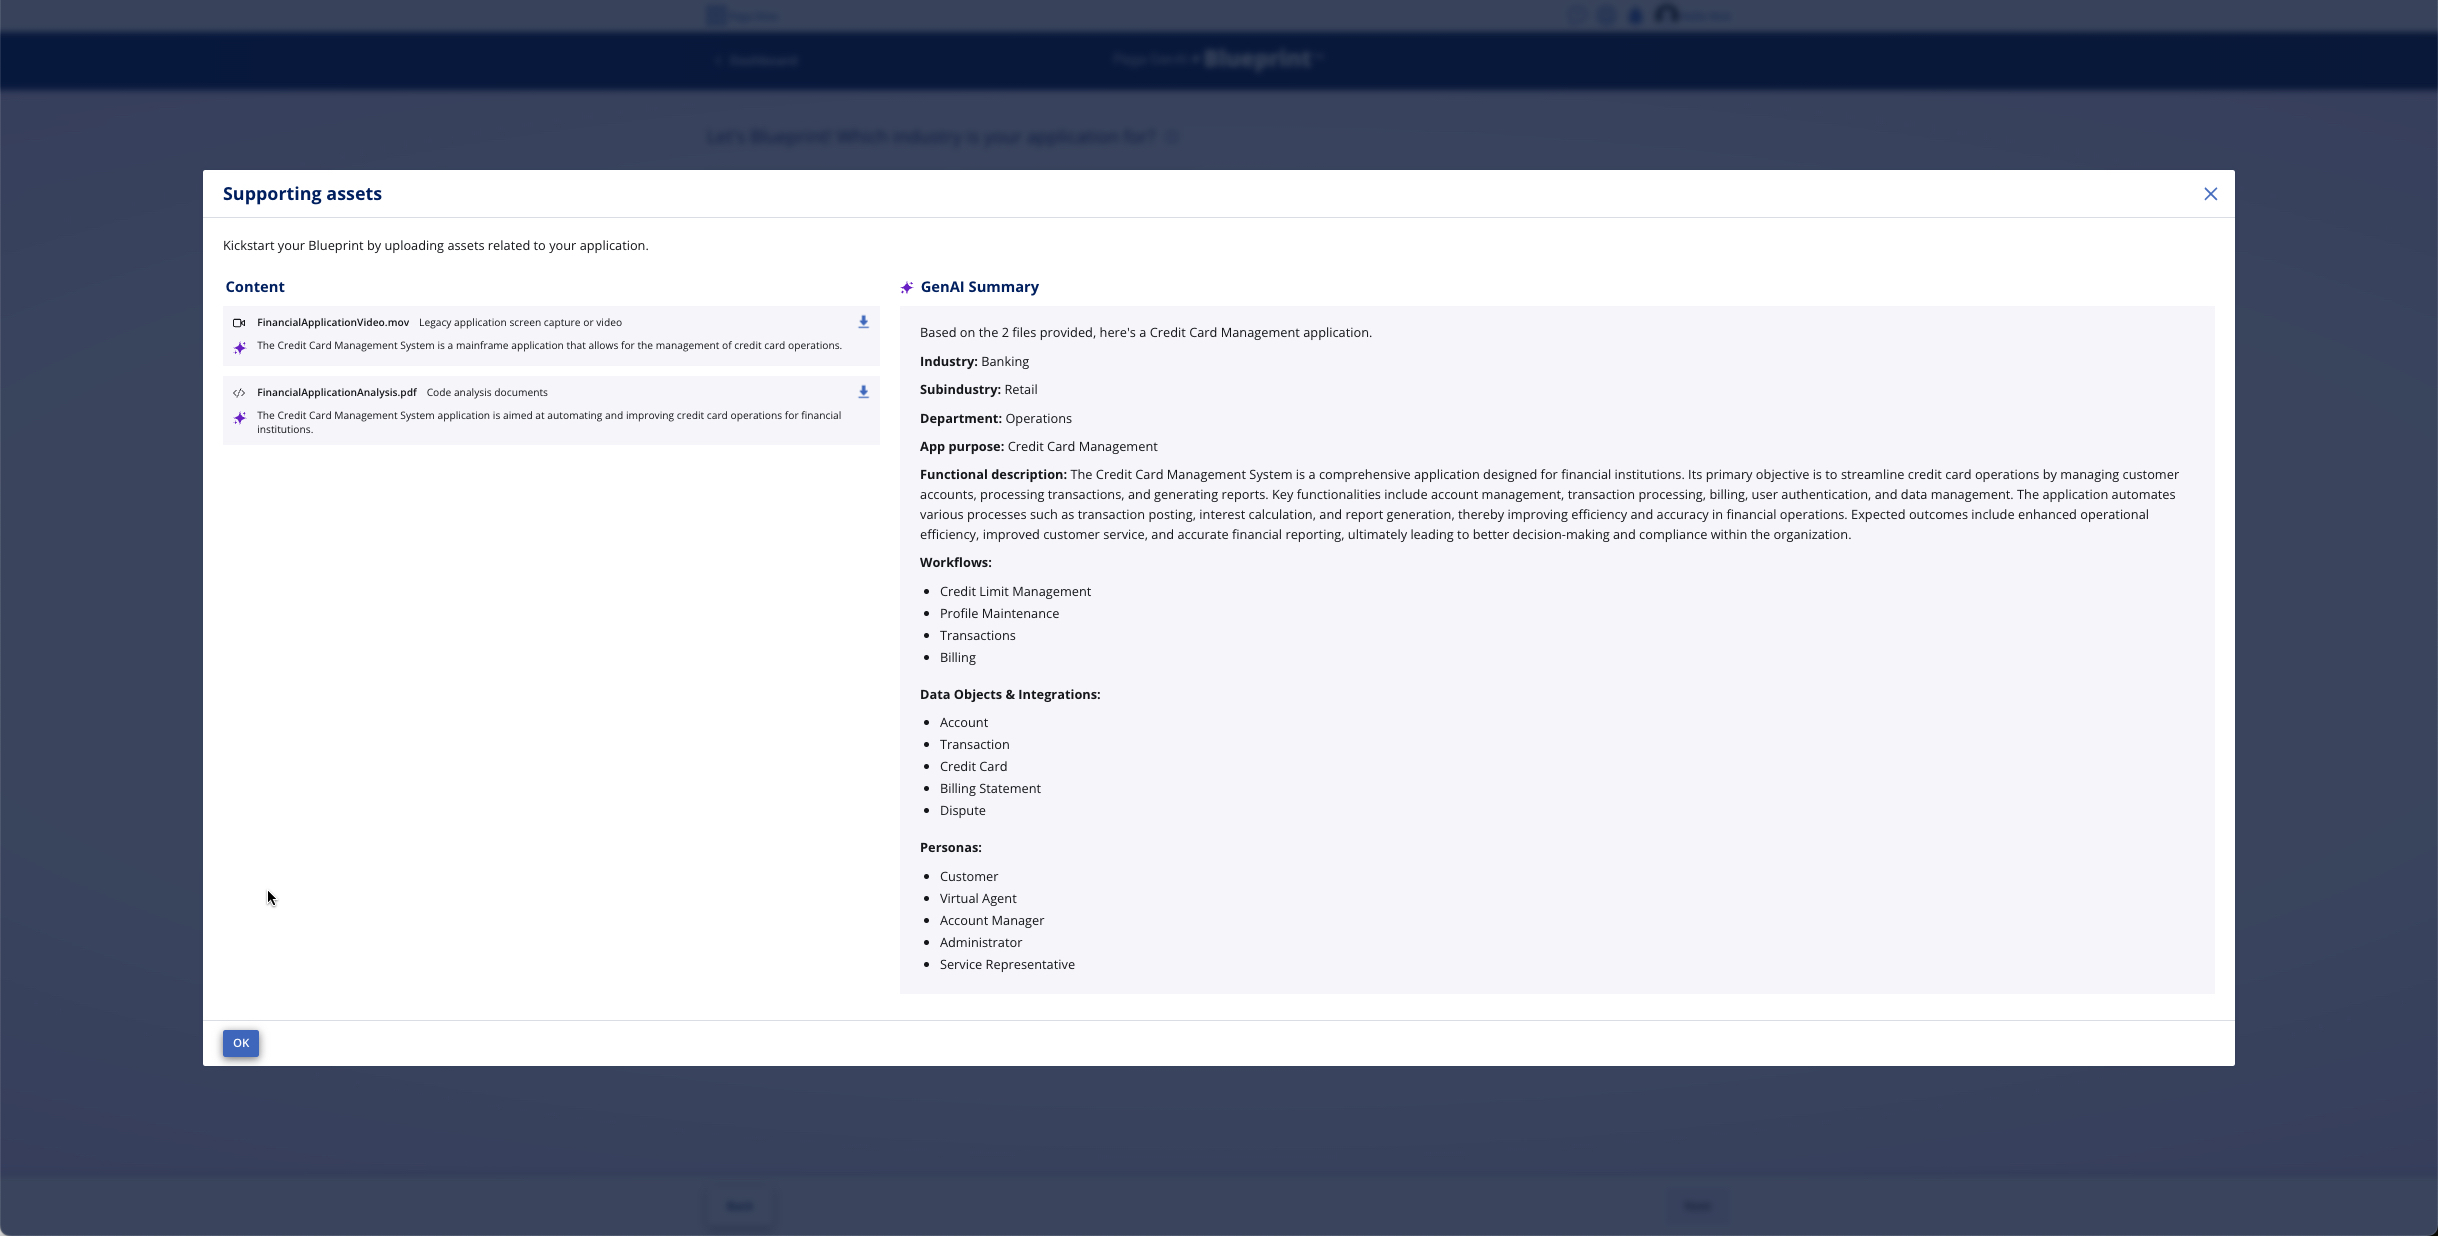Click the Legacy application screen capture label

[x=520, y=322]
